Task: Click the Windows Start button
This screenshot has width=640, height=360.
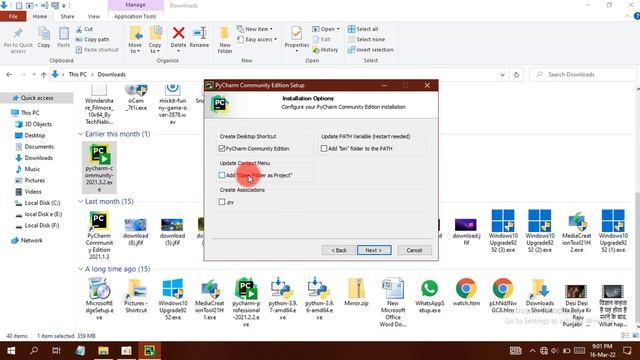Action: pyautogui.click(x=11, y=351)
